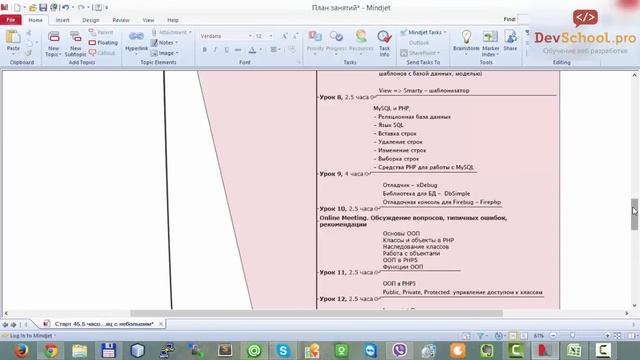This screenshot has height=360, width=640.
Task: Click the Share icon
Action: (x=510, y=37)
